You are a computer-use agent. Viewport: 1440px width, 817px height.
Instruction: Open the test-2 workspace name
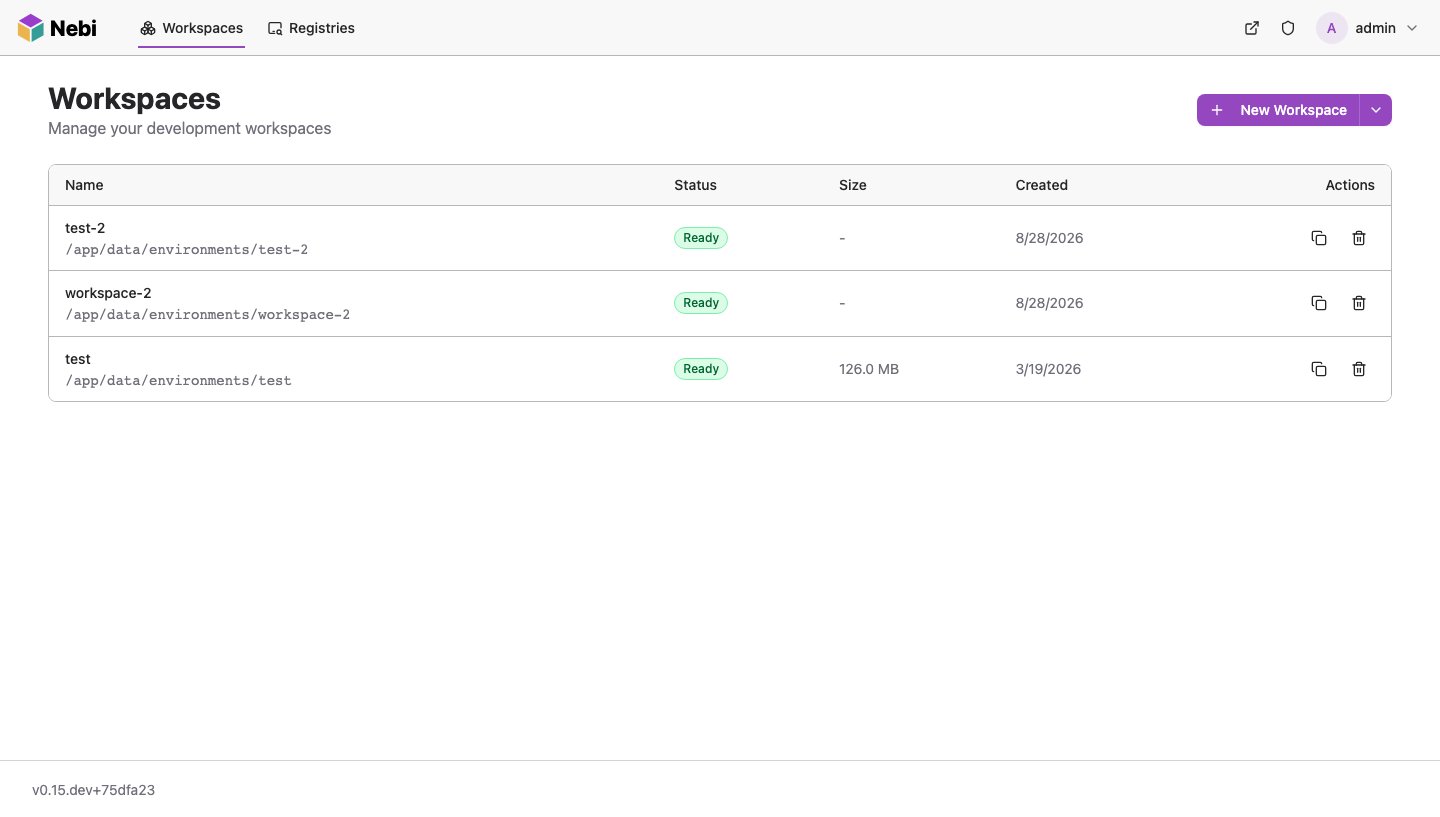click(85, 228)
